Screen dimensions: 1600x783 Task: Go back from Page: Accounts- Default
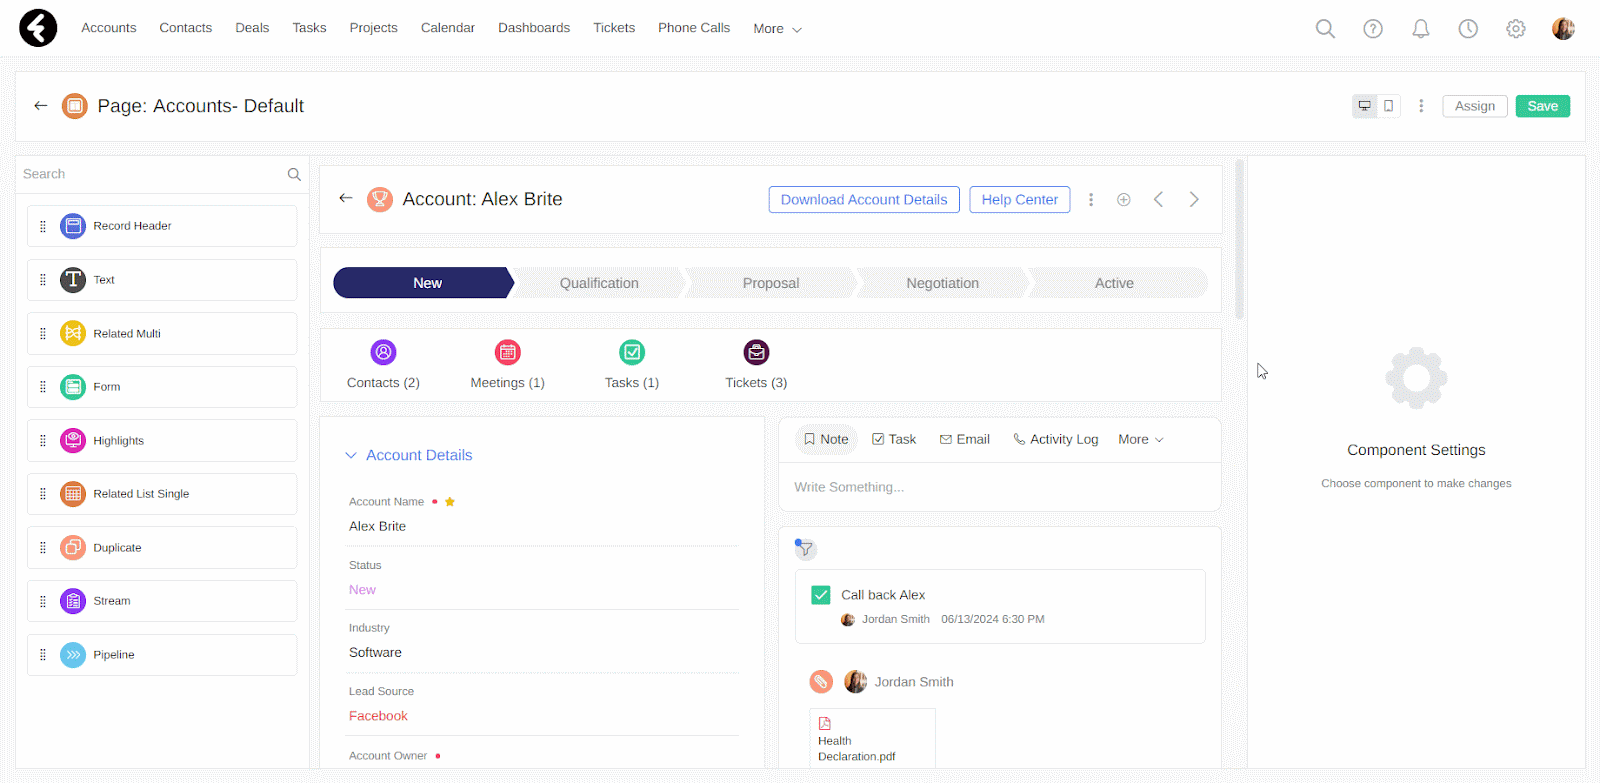[x=41, y=105]
